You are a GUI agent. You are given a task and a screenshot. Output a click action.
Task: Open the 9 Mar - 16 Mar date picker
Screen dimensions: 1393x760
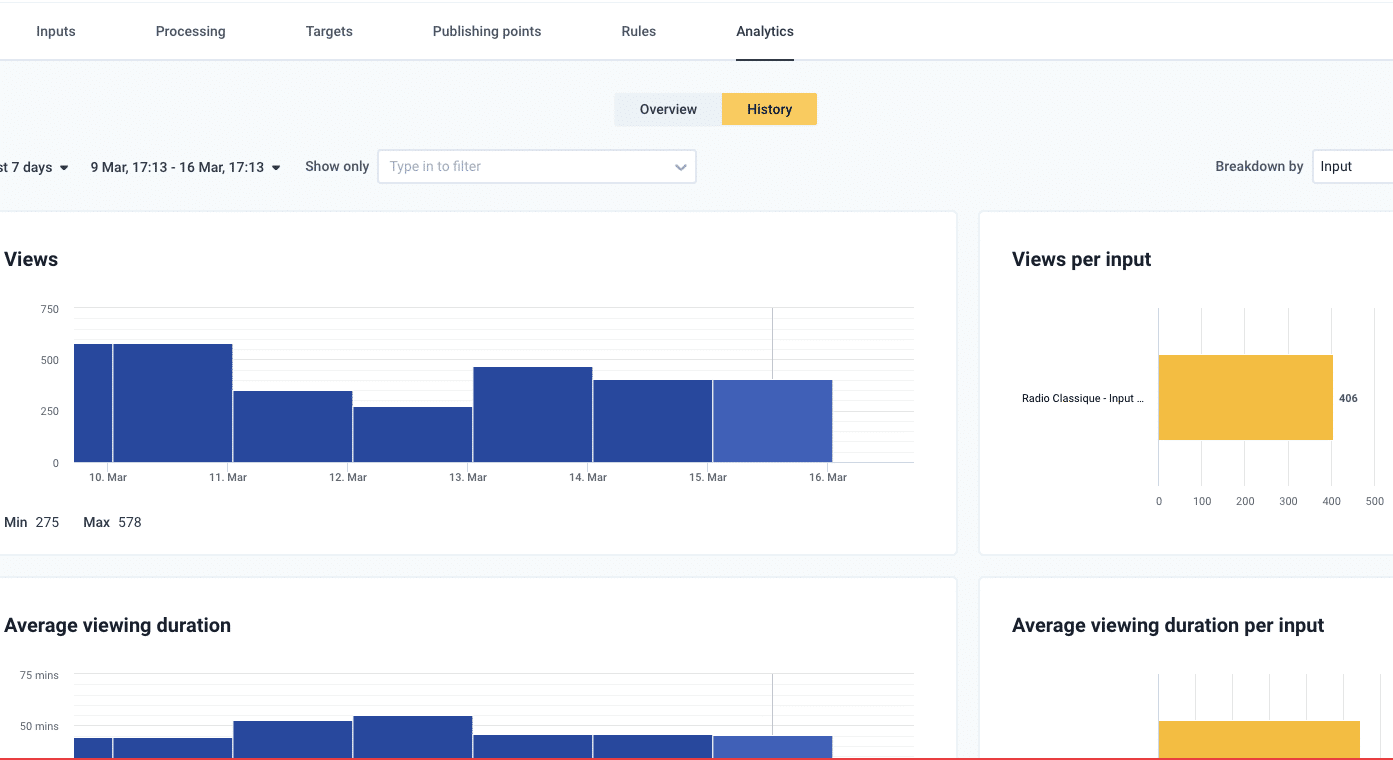click(x=185, y=167)
